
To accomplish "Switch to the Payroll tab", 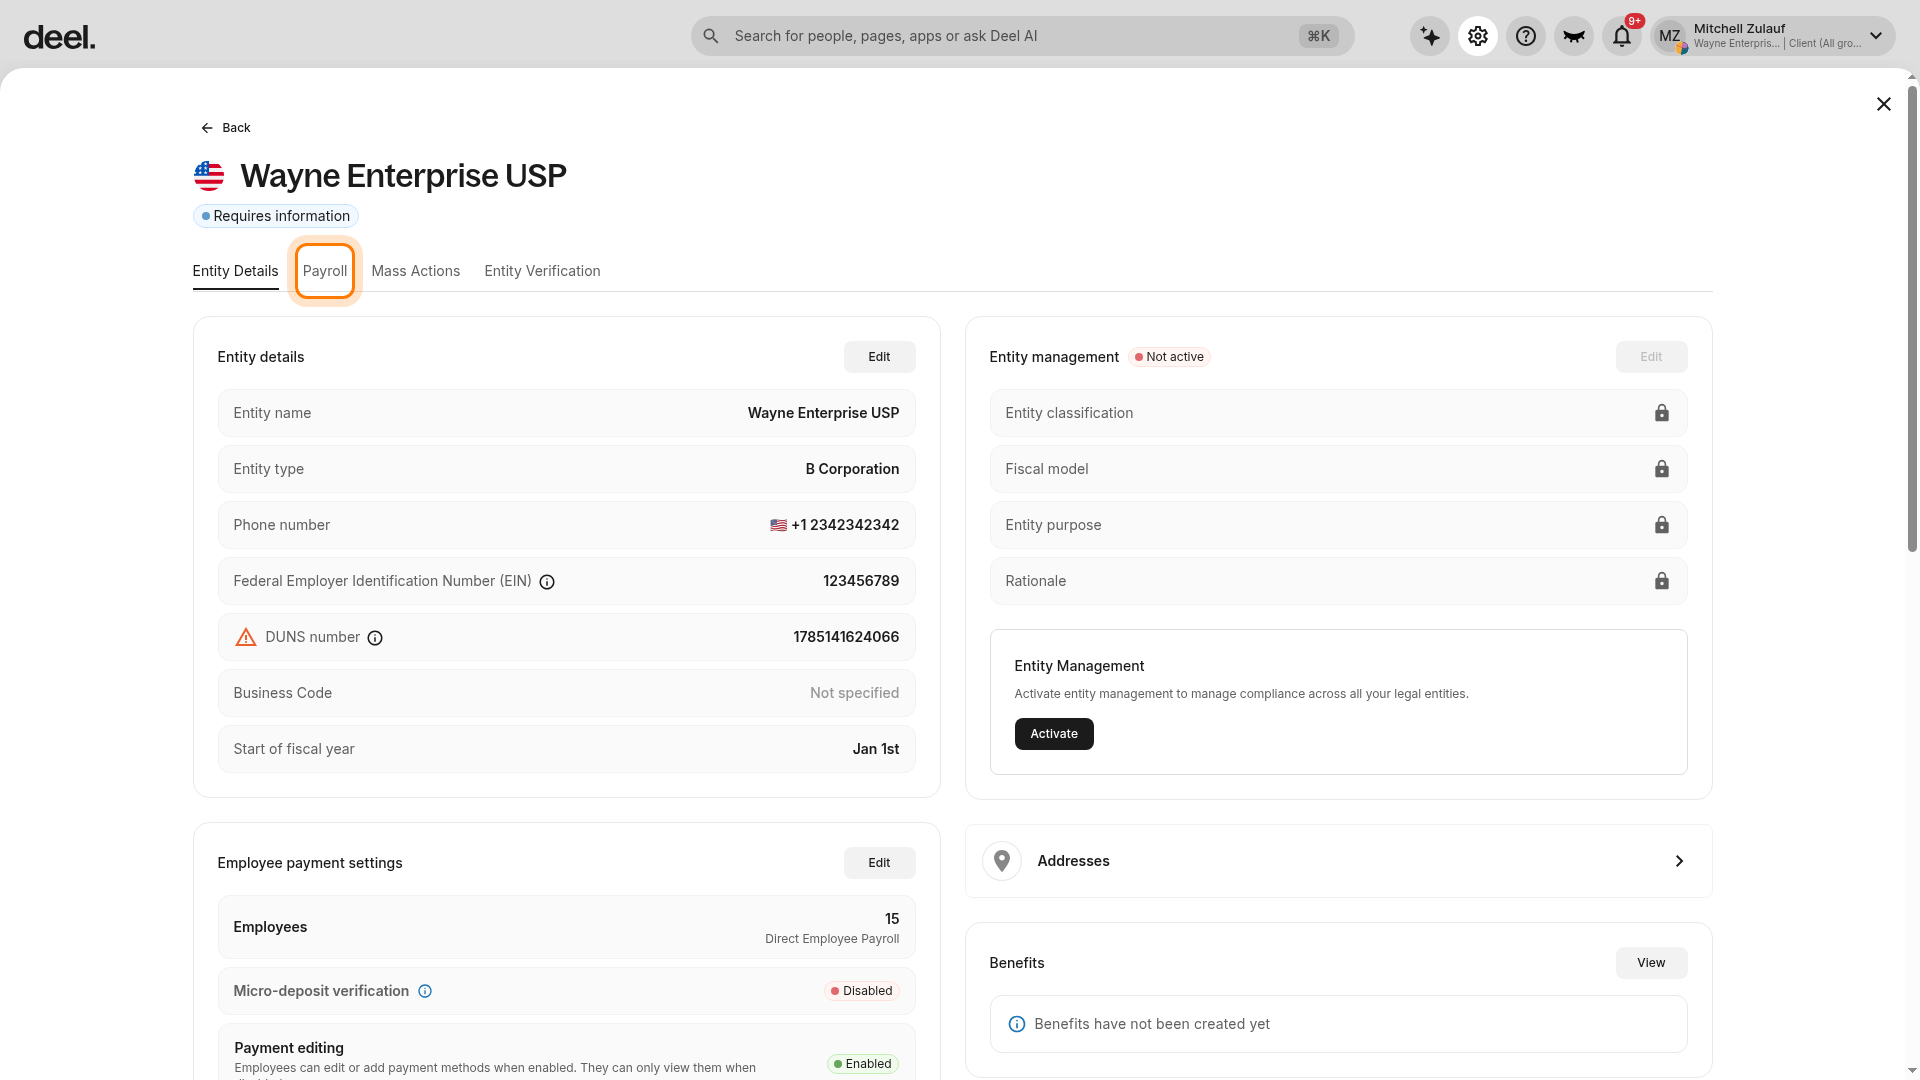I will click(x=325, y=271).
